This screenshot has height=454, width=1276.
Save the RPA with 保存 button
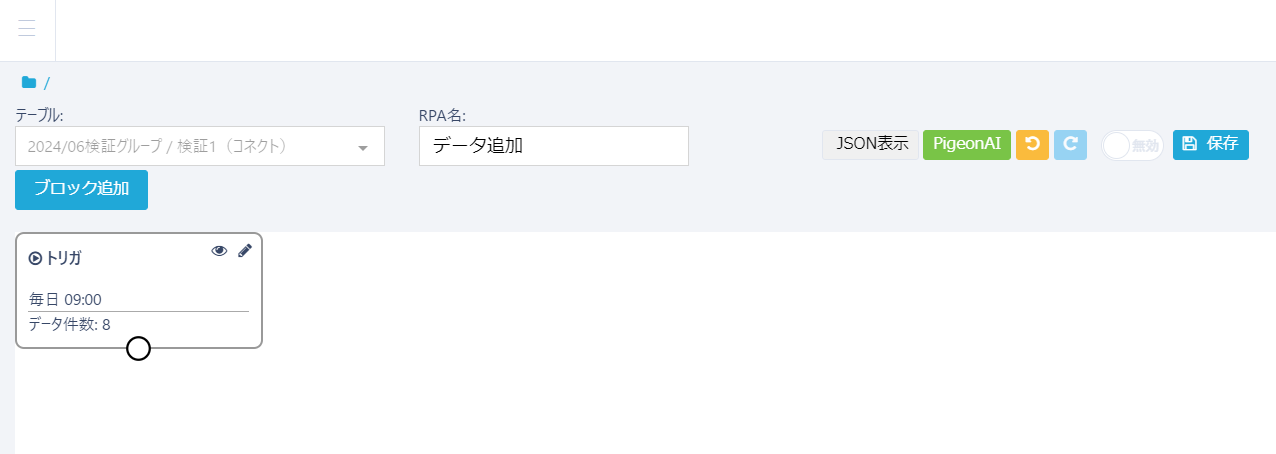(x=1210, y=144)
